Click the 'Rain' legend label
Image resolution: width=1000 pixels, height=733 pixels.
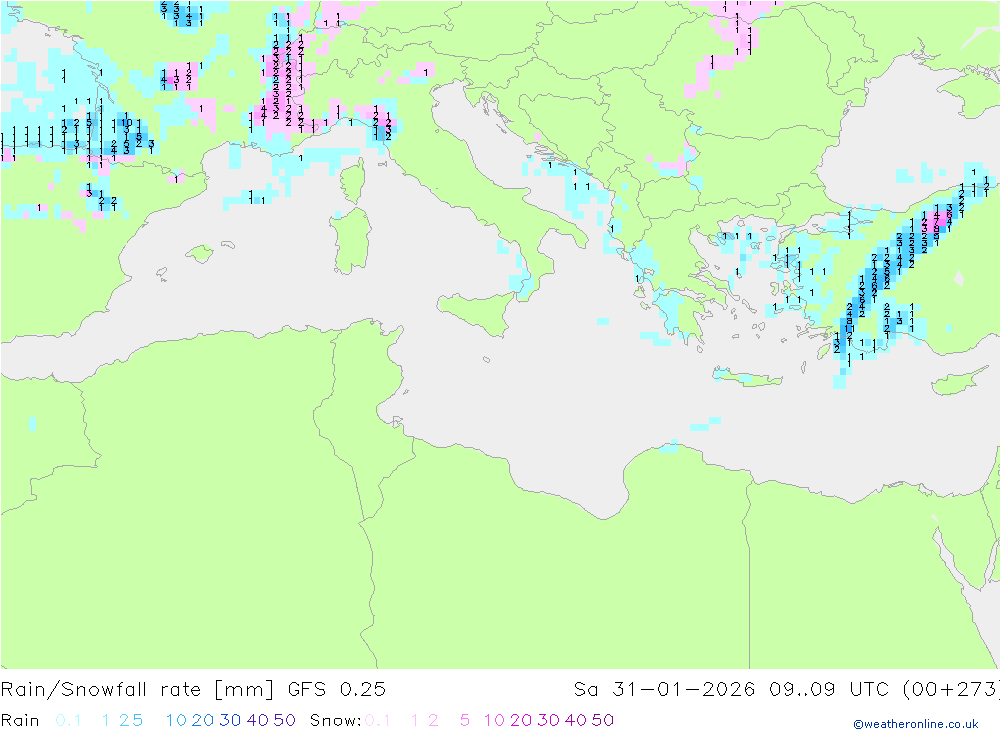(20, 720)
